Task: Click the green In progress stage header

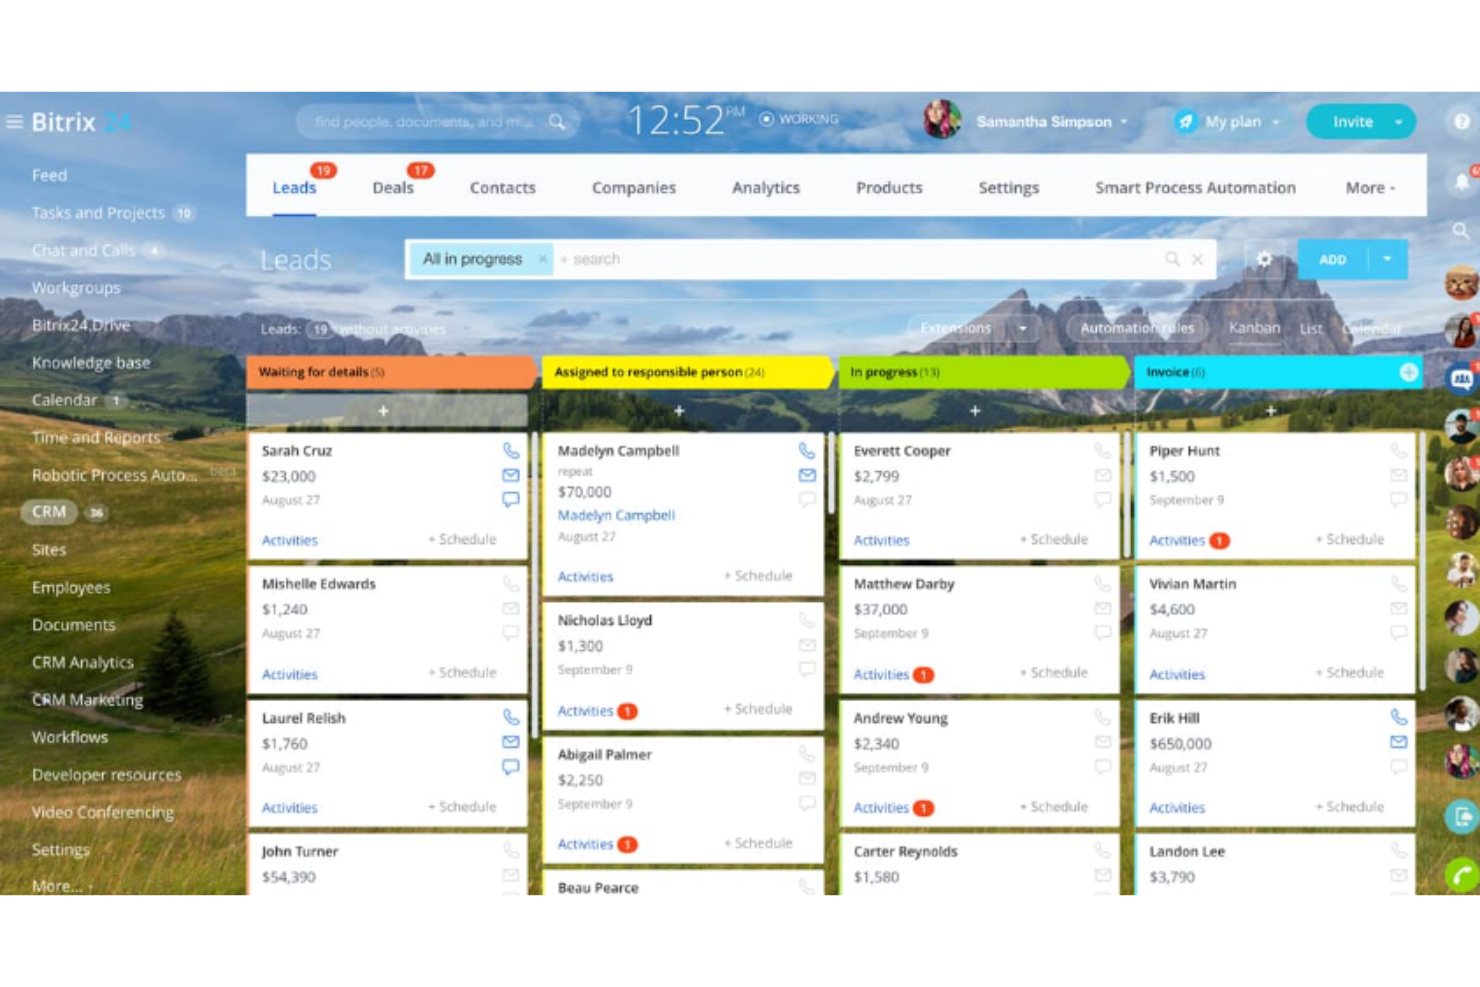Action: pyautogui.click(x=982, y=372)
